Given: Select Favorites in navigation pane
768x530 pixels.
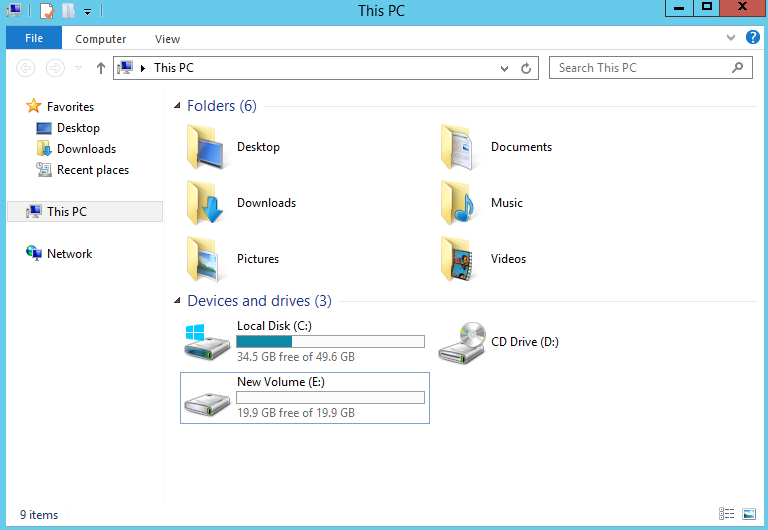Looking at the screenshot, I should 70,106.
